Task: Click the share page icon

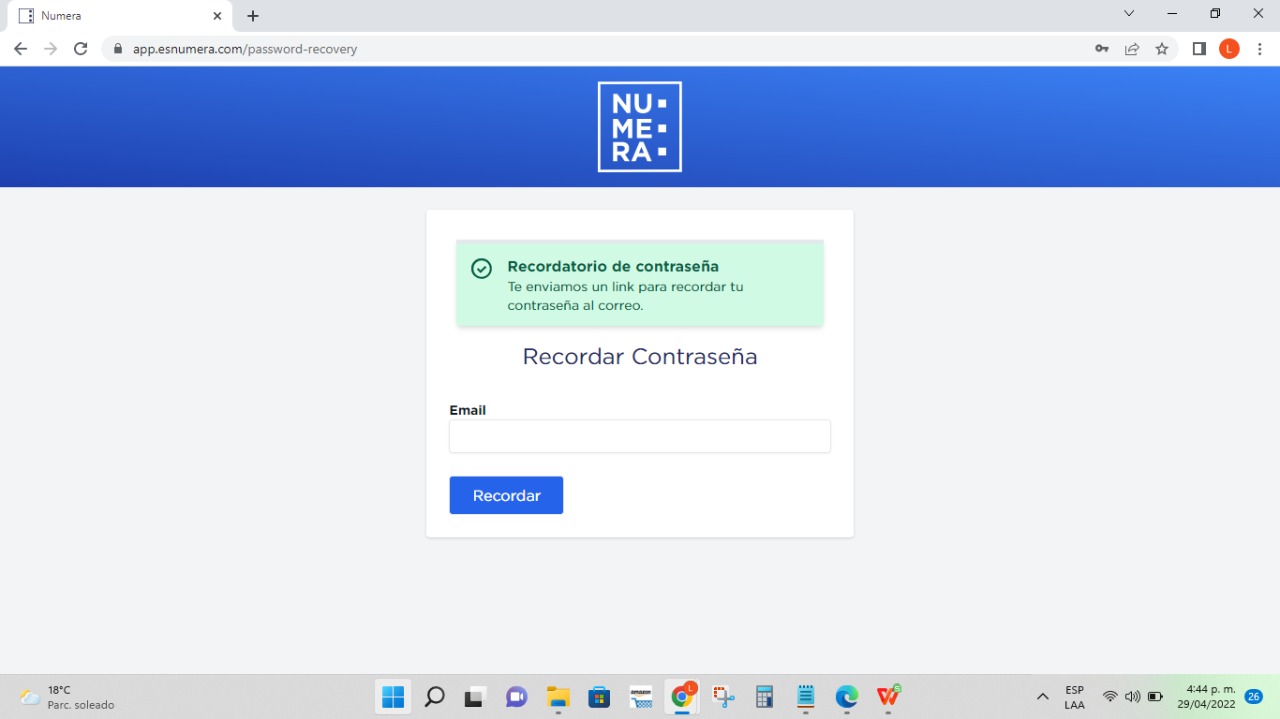Action: click(1132, 49)
